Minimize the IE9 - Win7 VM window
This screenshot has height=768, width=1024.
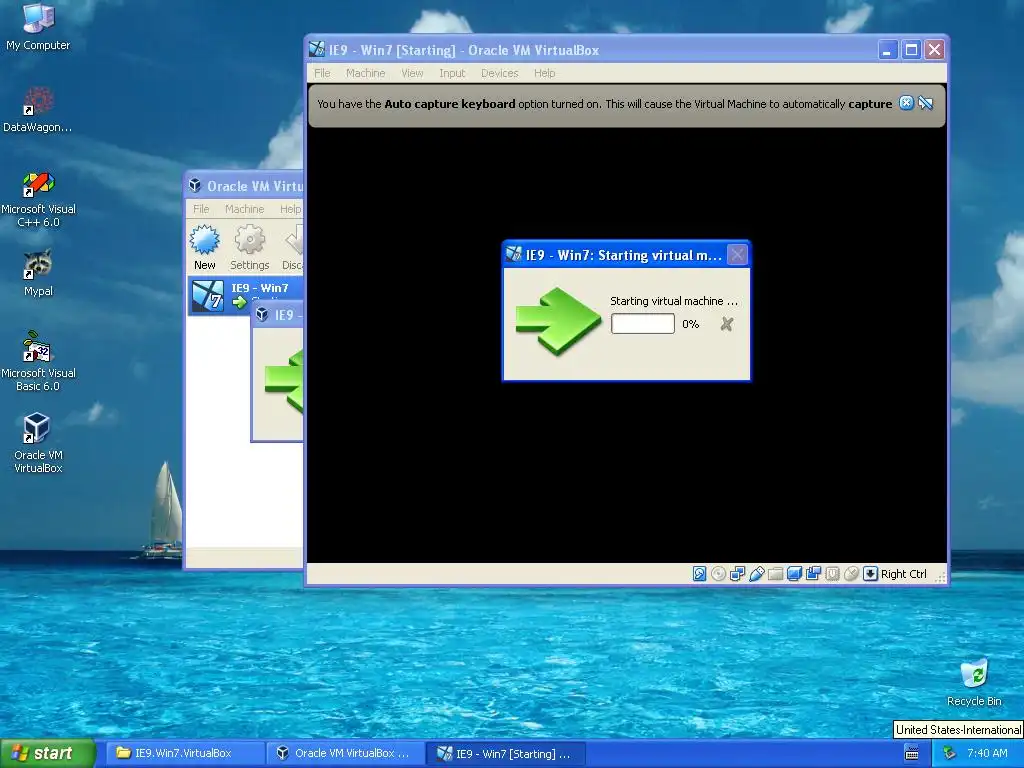point(888,50)
